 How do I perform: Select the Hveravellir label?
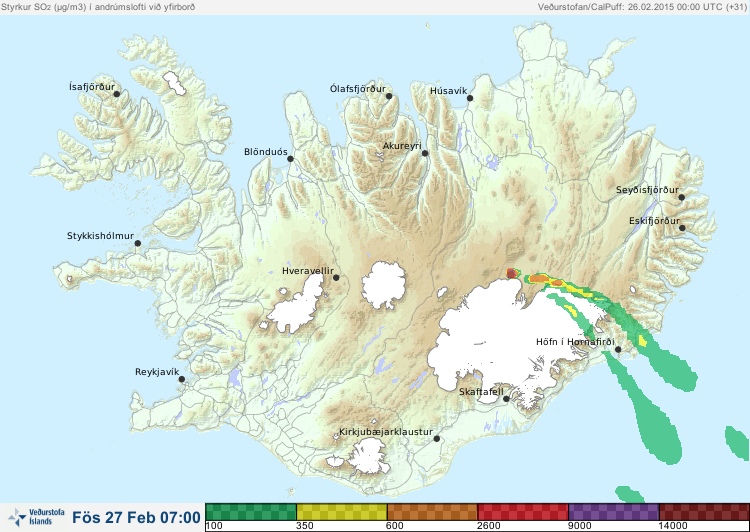tap(308, 271)
